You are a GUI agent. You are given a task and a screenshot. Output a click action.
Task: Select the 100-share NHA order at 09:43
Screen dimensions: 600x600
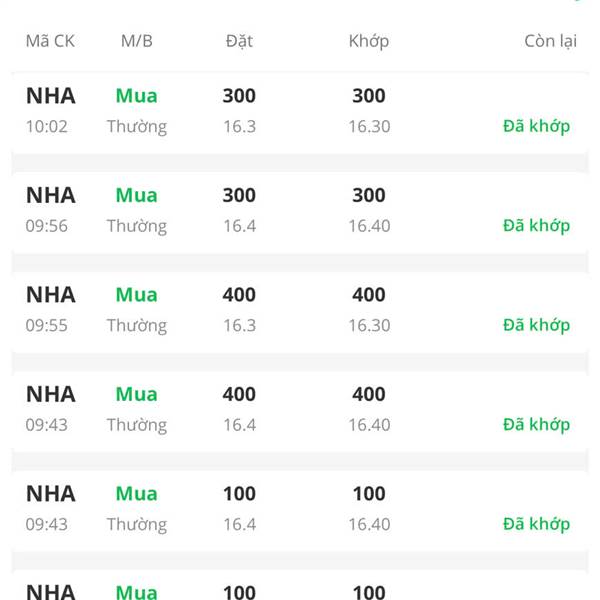300,510
